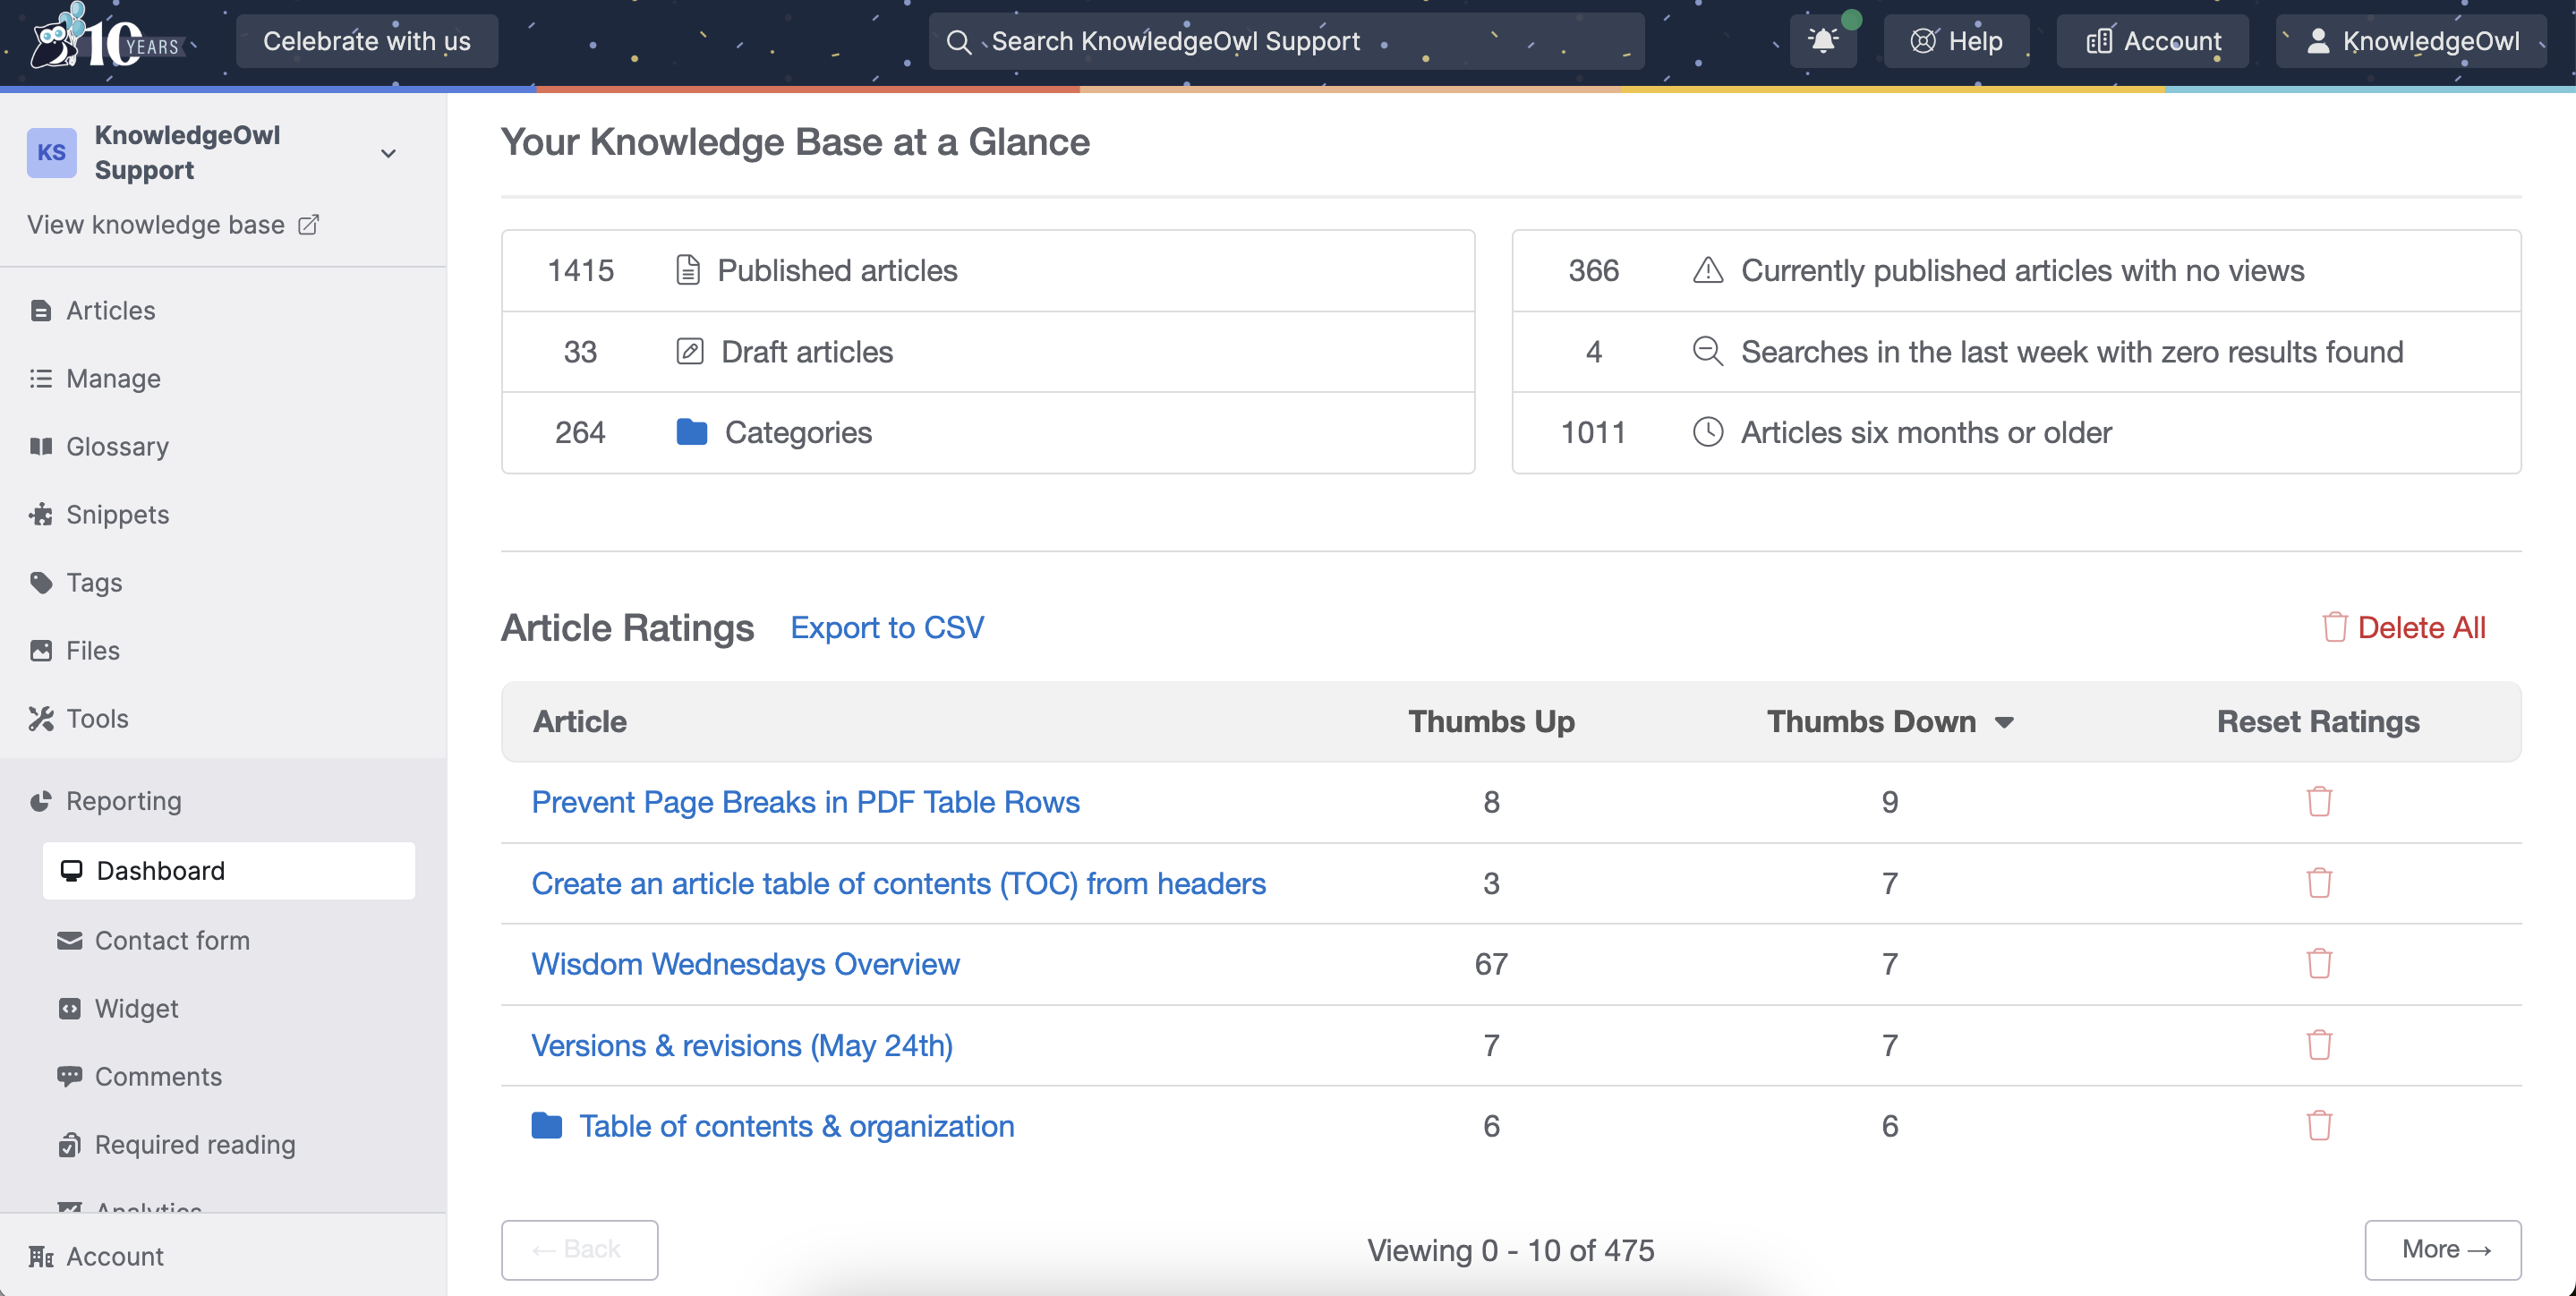Click the Search KnowledgeOwl Support field
Viewport: 2576px width, 1296px height.
[1285, 41]
